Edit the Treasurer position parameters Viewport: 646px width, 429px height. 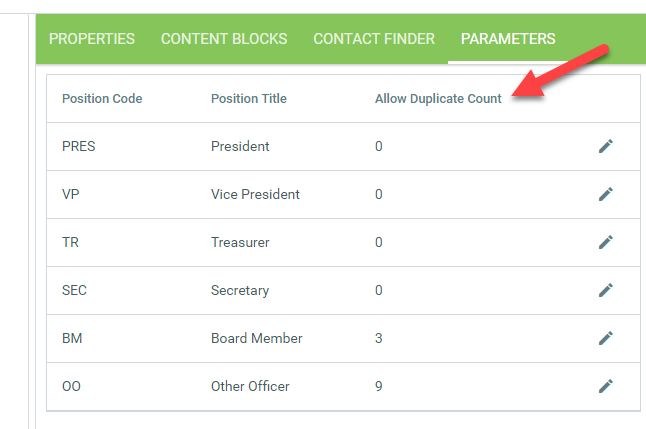click(605, 242)
